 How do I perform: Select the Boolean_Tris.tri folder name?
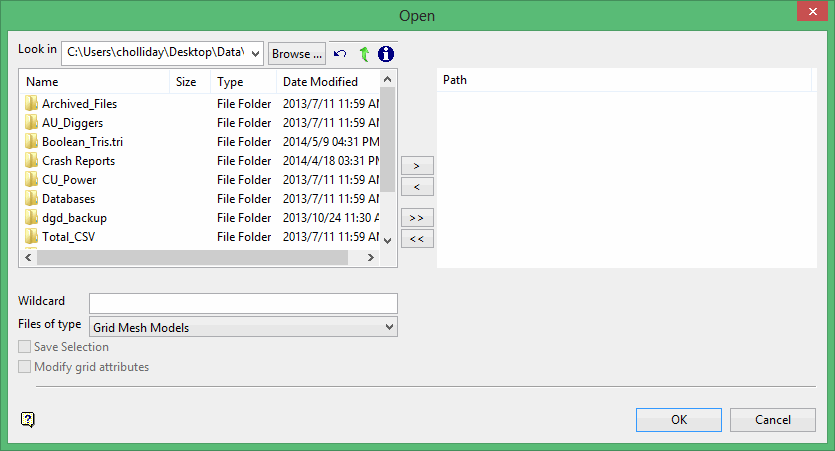tap(83, 142)
